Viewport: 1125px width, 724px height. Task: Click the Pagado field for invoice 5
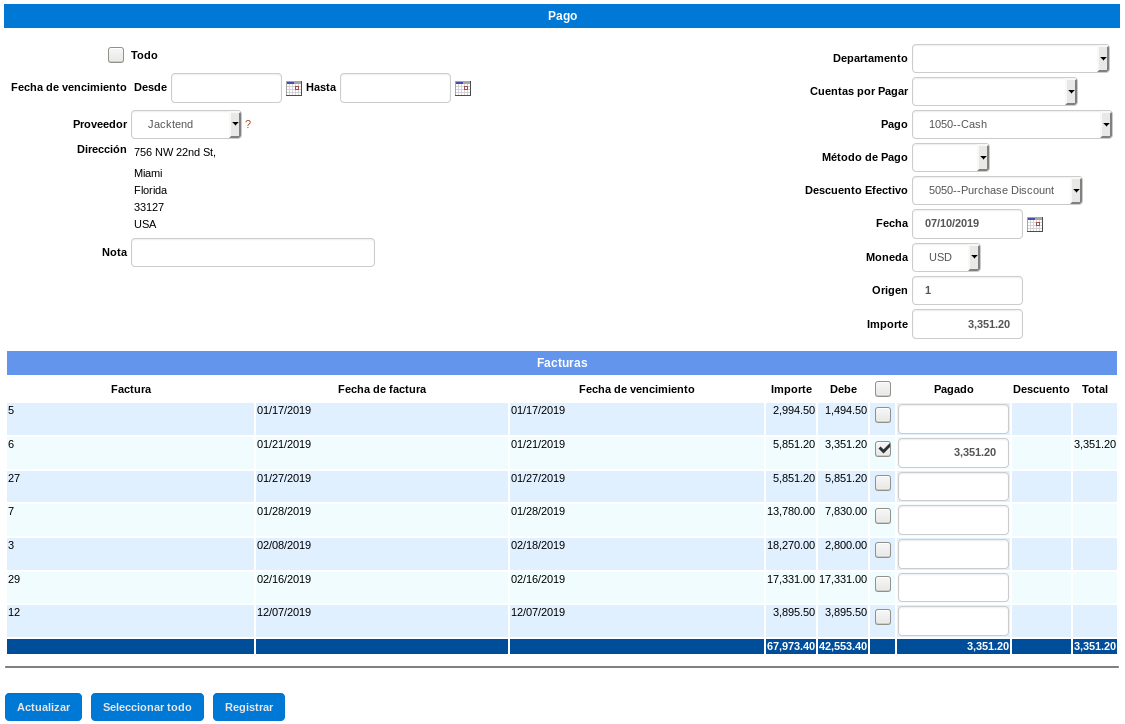point(954,419)
